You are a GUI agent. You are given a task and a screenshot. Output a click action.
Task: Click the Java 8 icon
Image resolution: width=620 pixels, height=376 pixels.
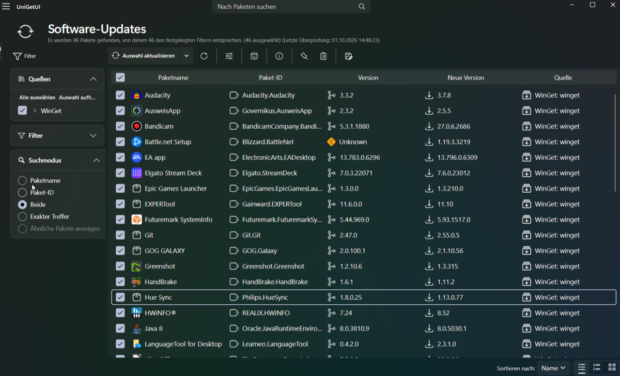click(x=136, y=329)
